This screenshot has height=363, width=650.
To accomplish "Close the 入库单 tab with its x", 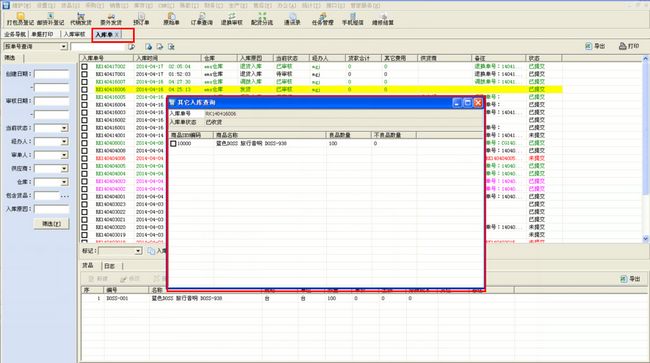I will (117, 35).
